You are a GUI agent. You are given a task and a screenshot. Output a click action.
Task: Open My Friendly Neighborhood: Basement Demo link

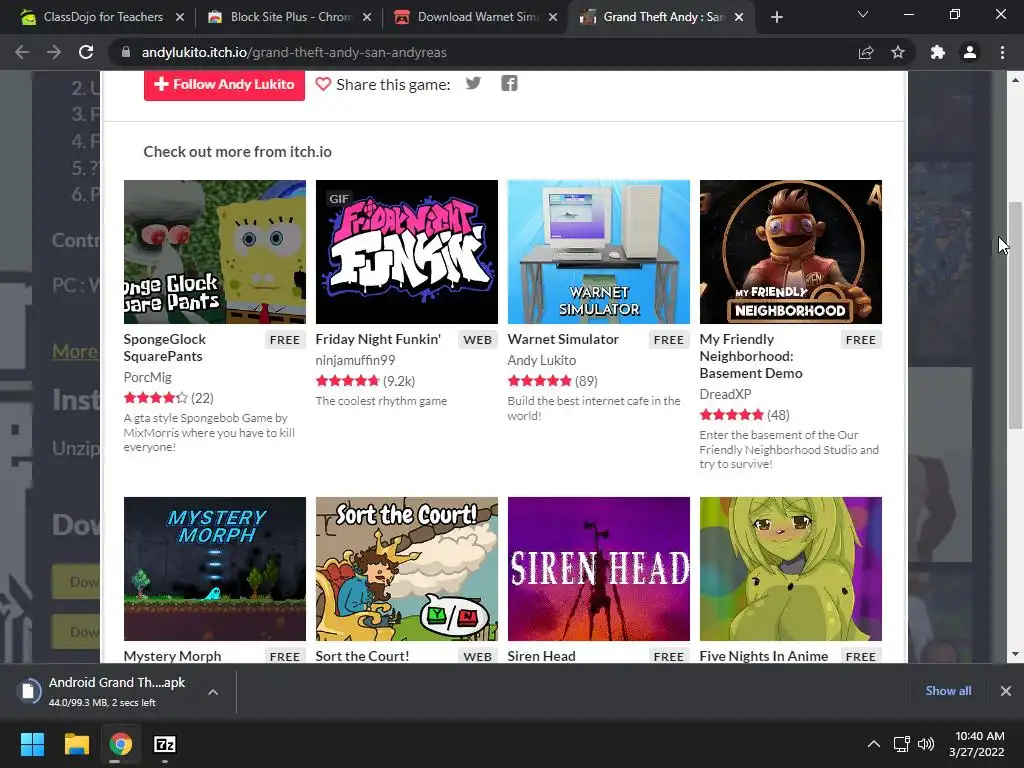click(751, 356)
